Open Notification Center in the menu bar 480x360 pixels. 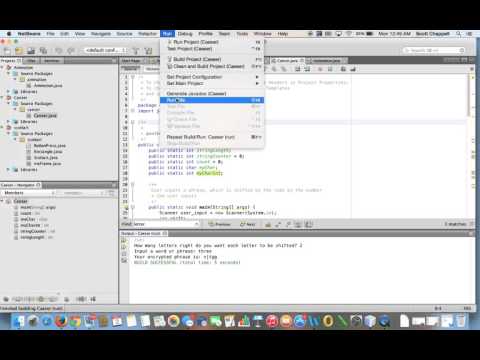[469, 34]
